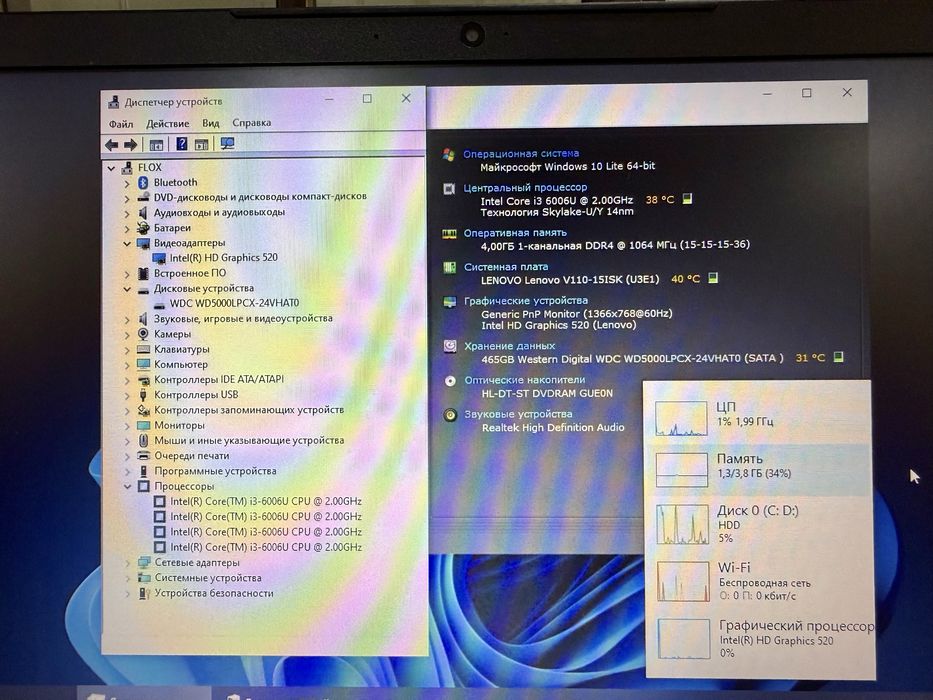Screen dimensions: 933x700
Task: Expand the Мониторы category
Action: pyautogui.click(x=127, y=426)
